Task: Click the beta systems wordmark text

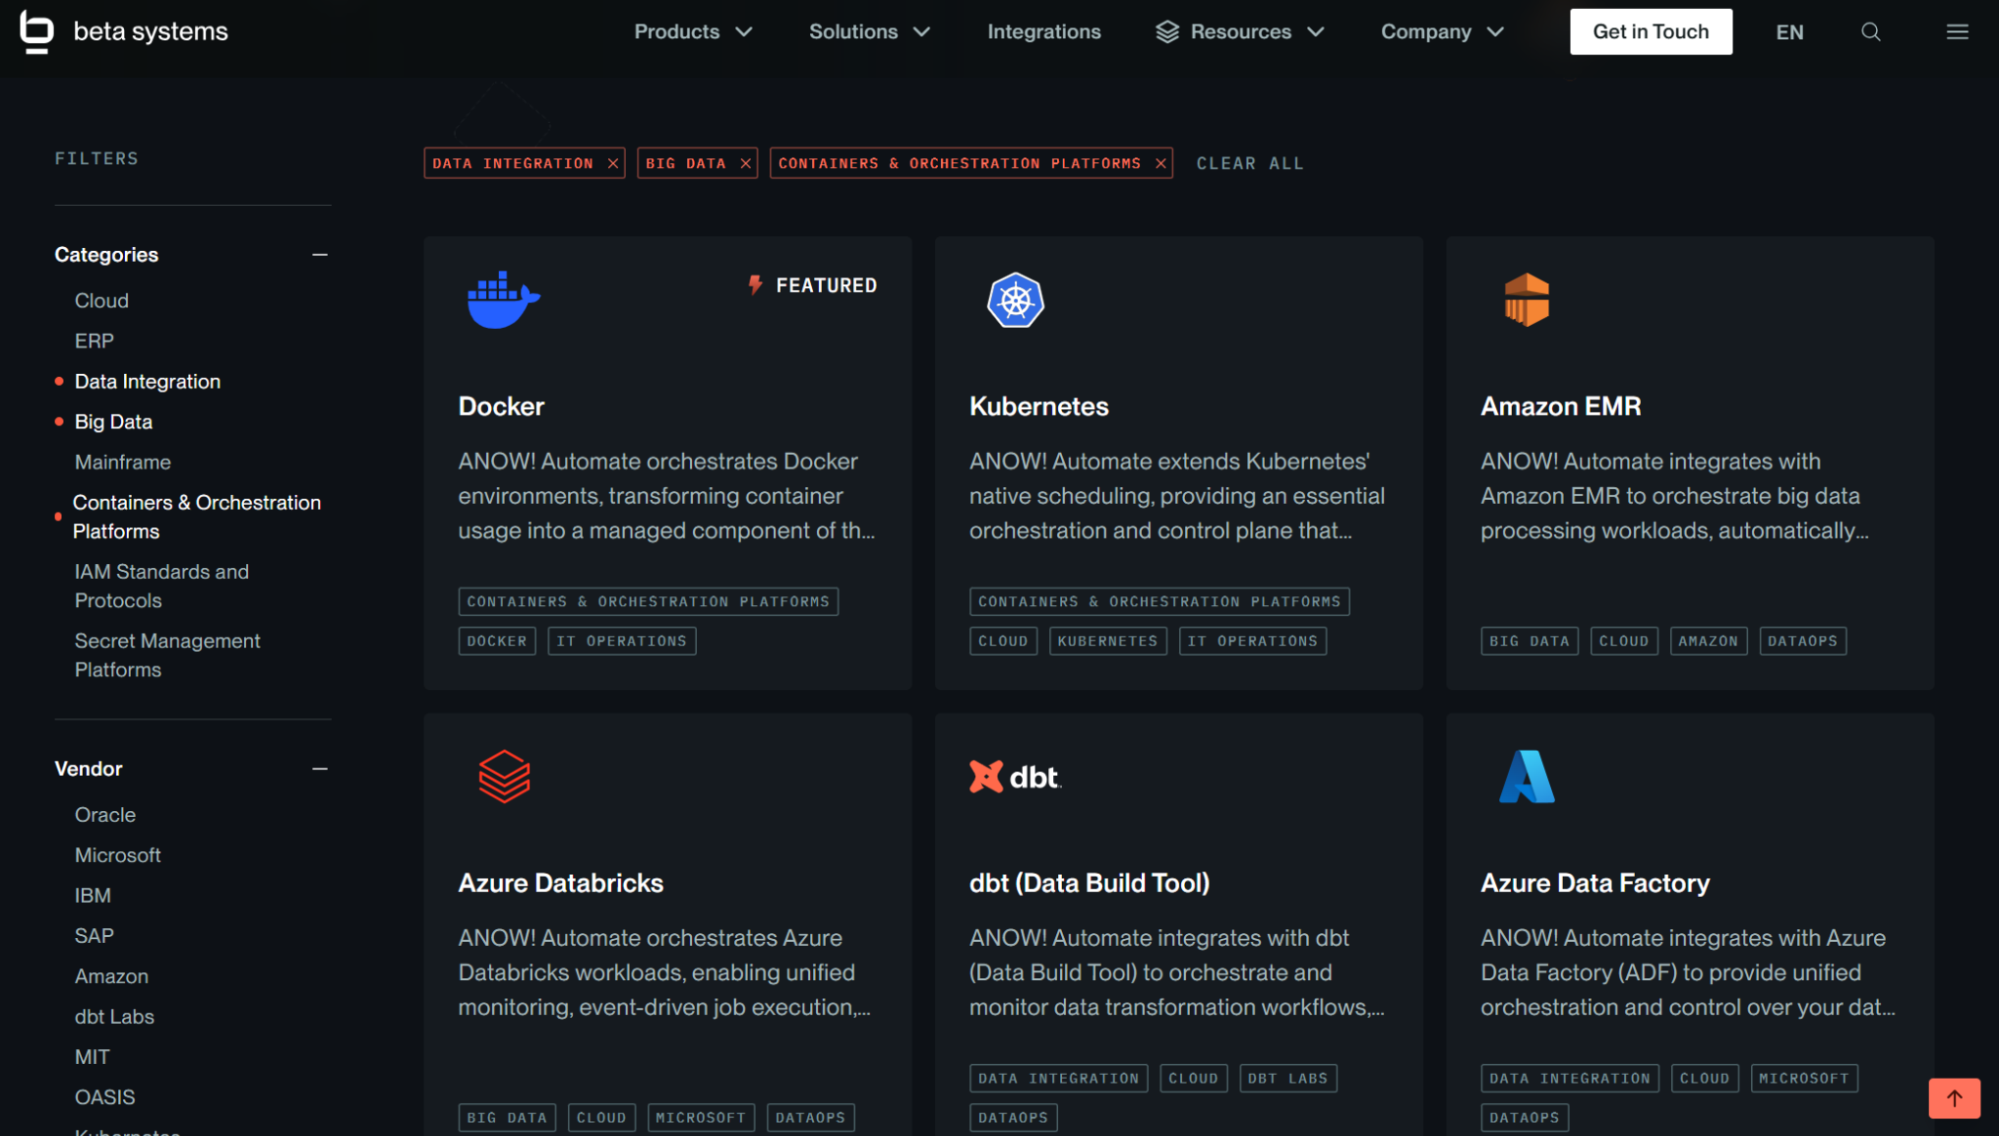Action: pyautogui.click(x=150, y=32)
